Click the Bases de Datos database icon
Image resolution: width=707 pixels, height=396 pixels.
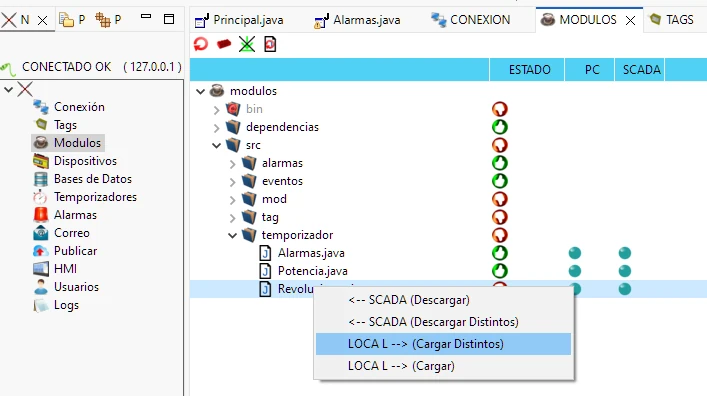(x=41, y=179)
